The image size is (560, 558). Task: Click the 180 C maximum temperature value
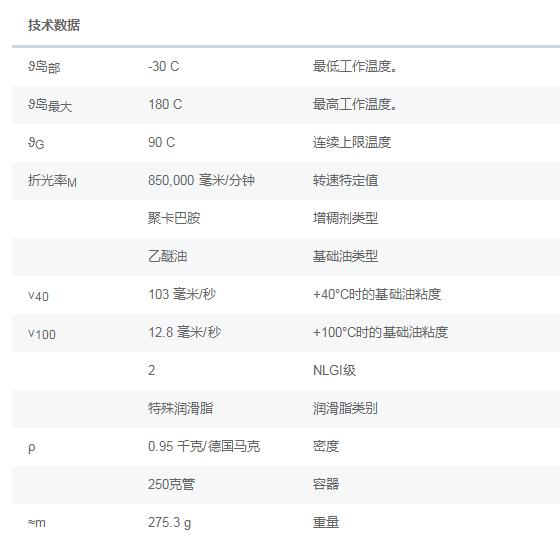click(165, 104)
